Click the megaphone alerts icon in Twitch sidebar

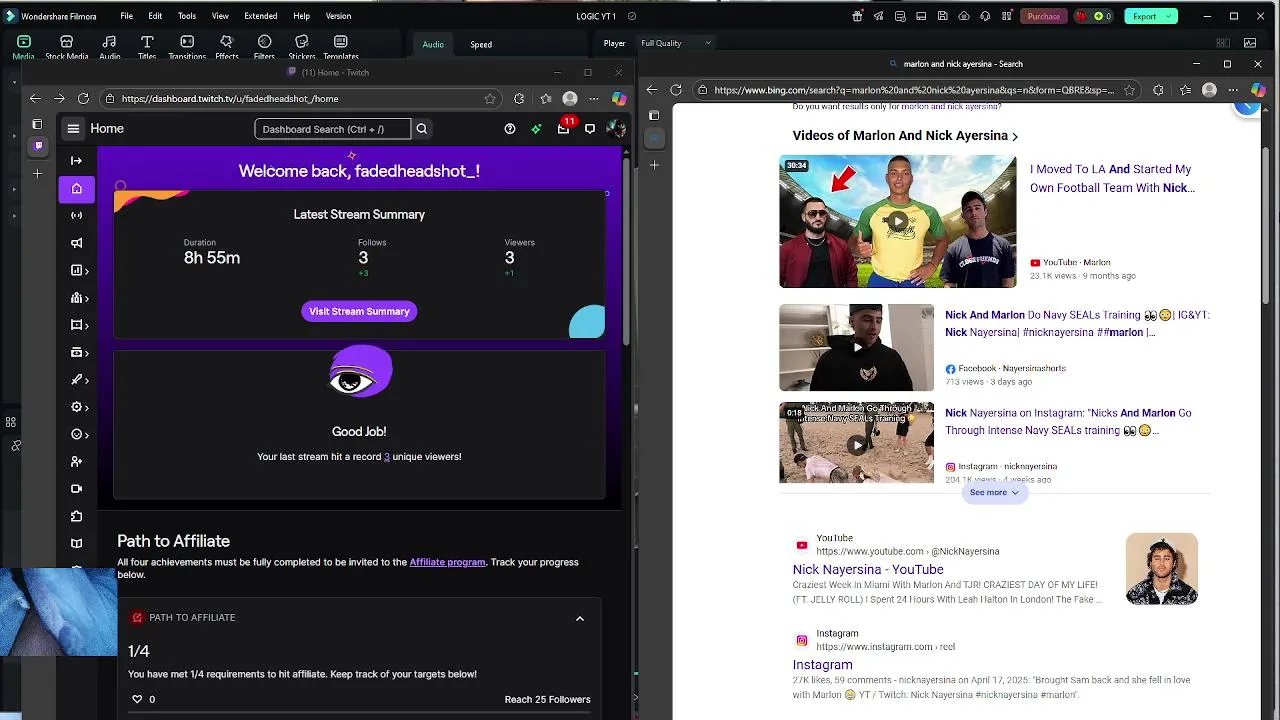tap(76, 243)
